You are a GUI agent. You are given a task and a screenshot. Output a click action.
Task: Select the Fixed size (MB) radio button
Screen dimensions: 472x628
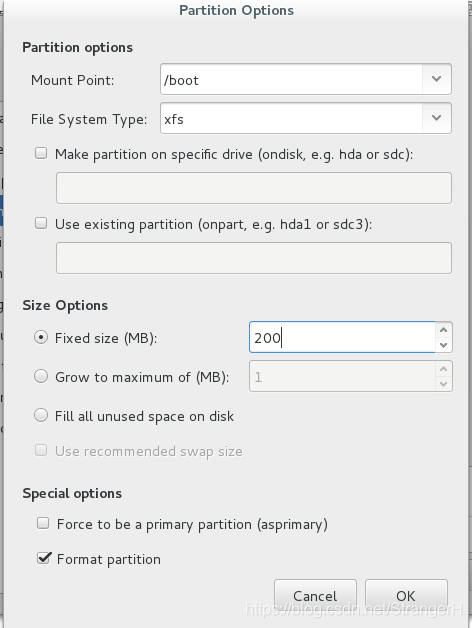pyautogui.click(x=41, y=337)
